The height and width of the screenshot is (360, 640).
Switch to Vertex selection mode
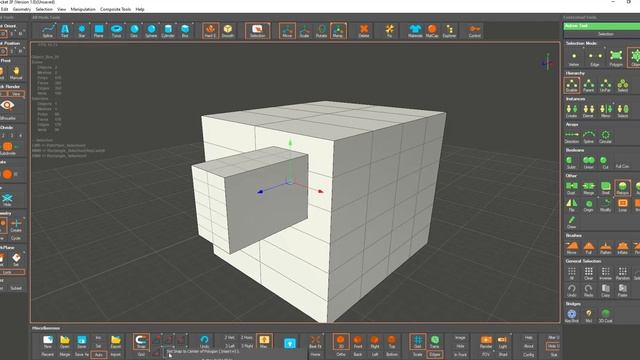point(574,58)
